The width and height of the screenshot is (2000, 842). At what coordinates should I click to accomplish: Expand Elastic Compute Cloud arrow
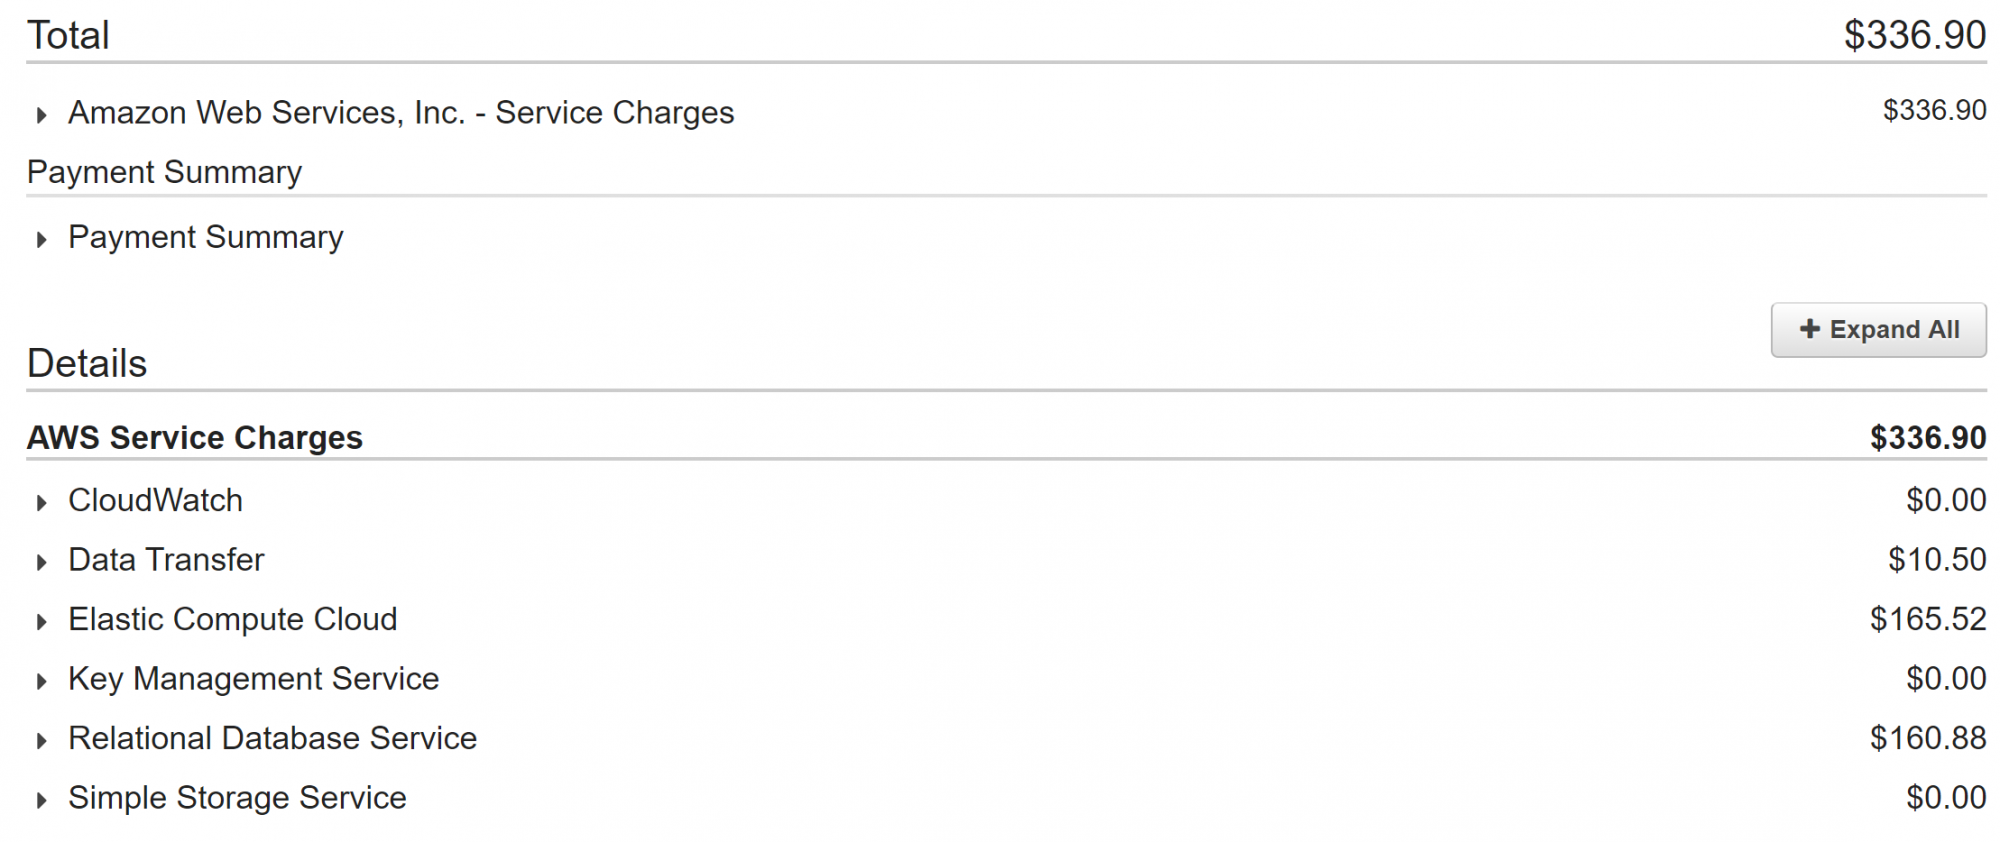tap(41, 622)
